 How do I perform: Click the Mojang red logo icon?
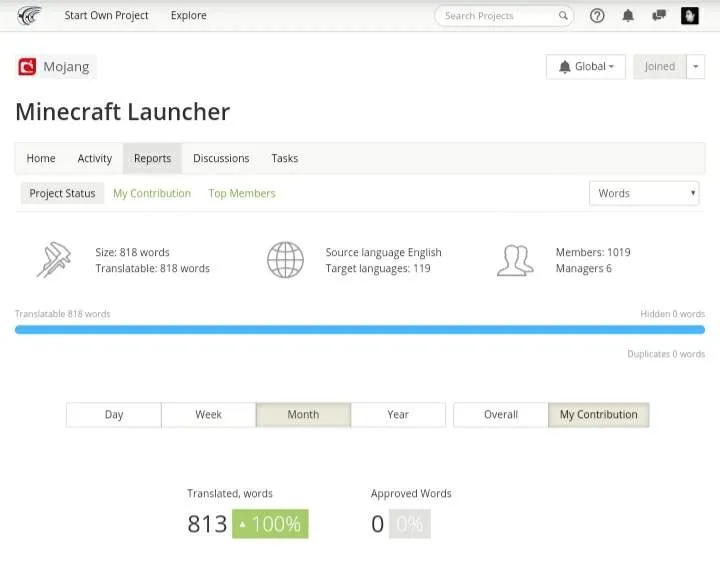tap(27, 67)
